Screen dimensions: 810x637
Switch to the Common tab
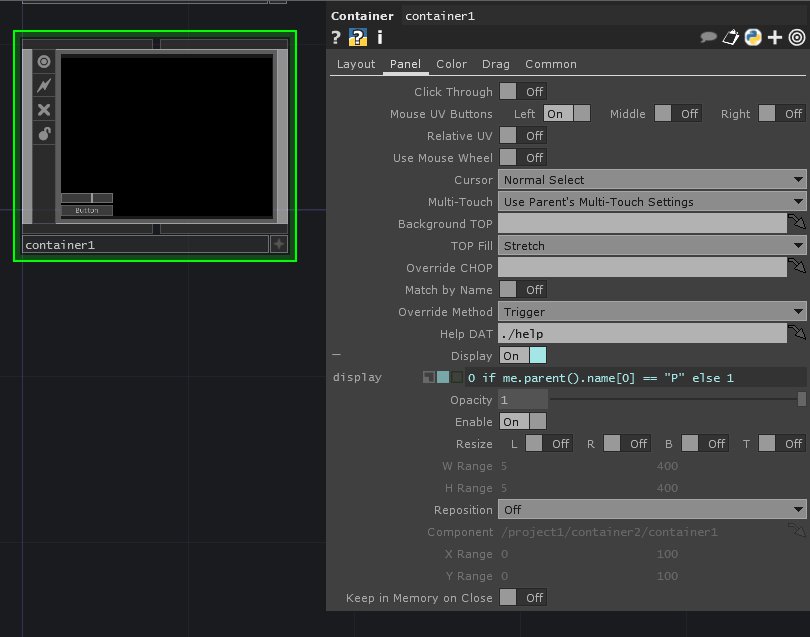[550, 64]
